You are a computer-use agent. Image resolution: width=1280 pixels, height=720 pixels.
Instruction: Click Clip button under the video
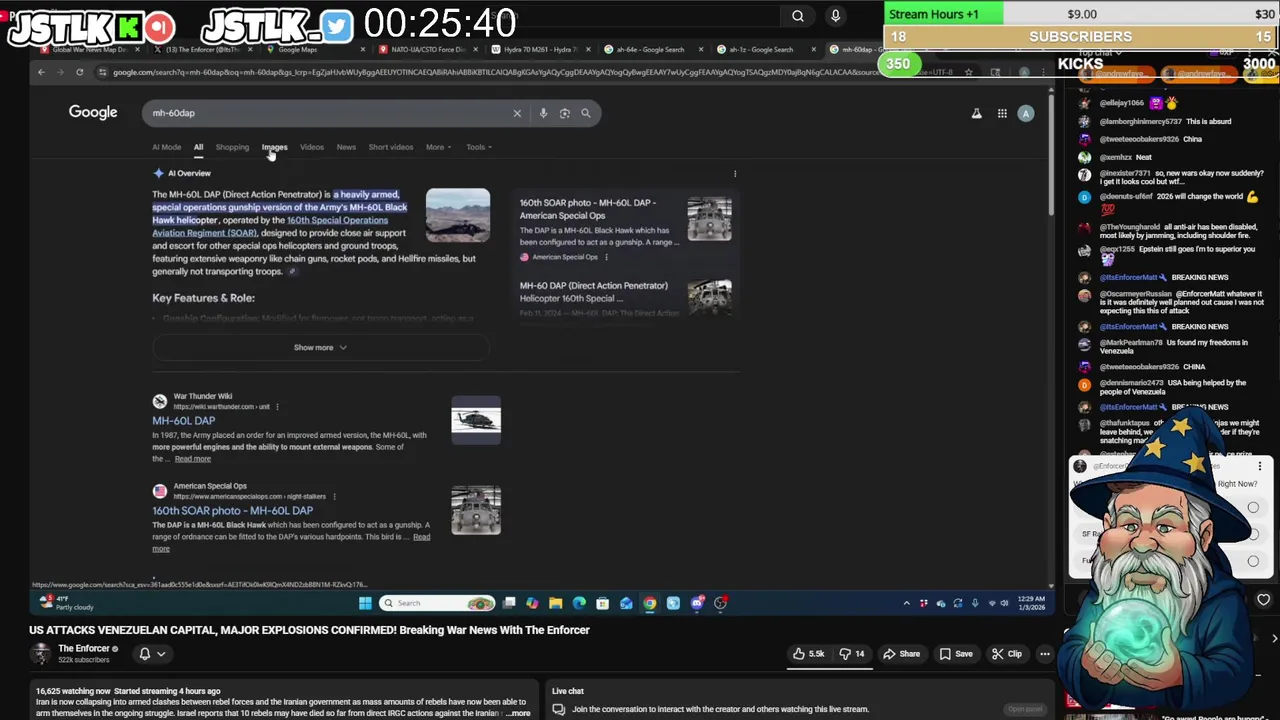click(x=1007, y=654)
